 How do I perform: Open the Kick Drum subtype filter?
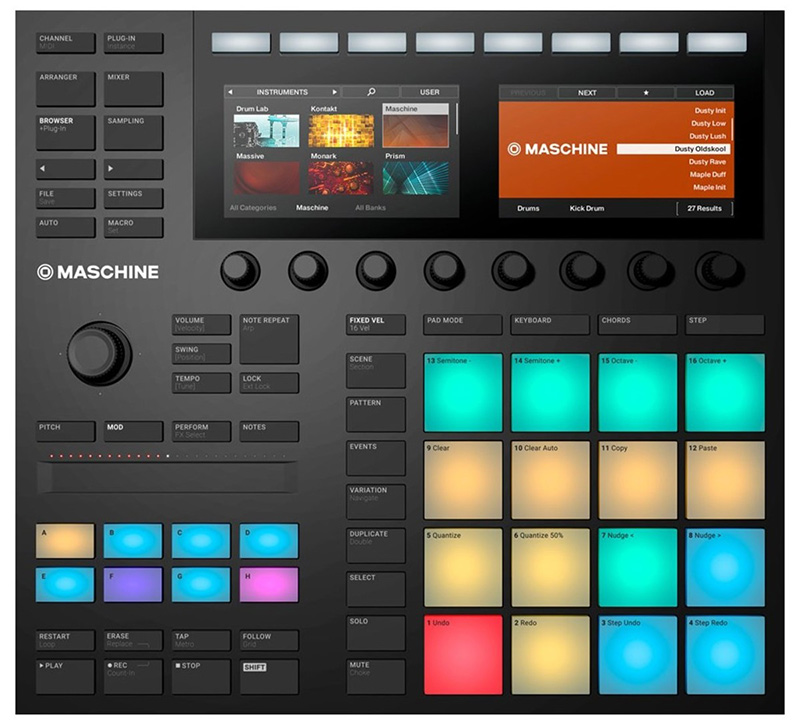[x=587, y=208]
